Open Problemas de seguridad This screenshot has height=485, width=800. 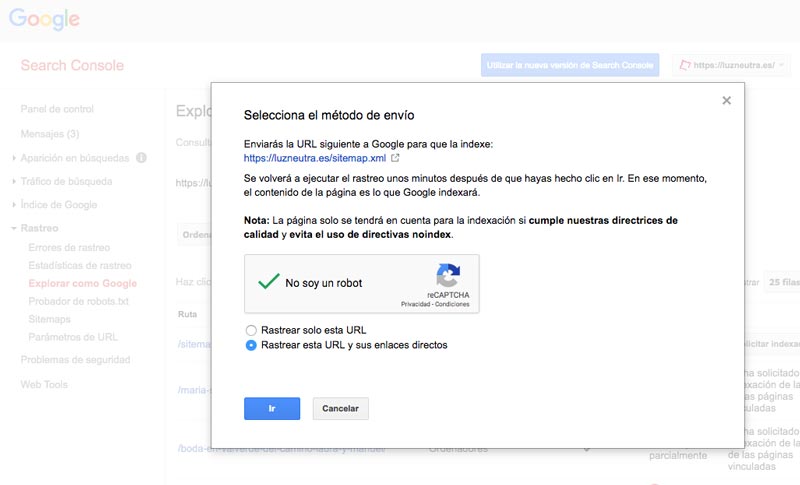[76, 360]
